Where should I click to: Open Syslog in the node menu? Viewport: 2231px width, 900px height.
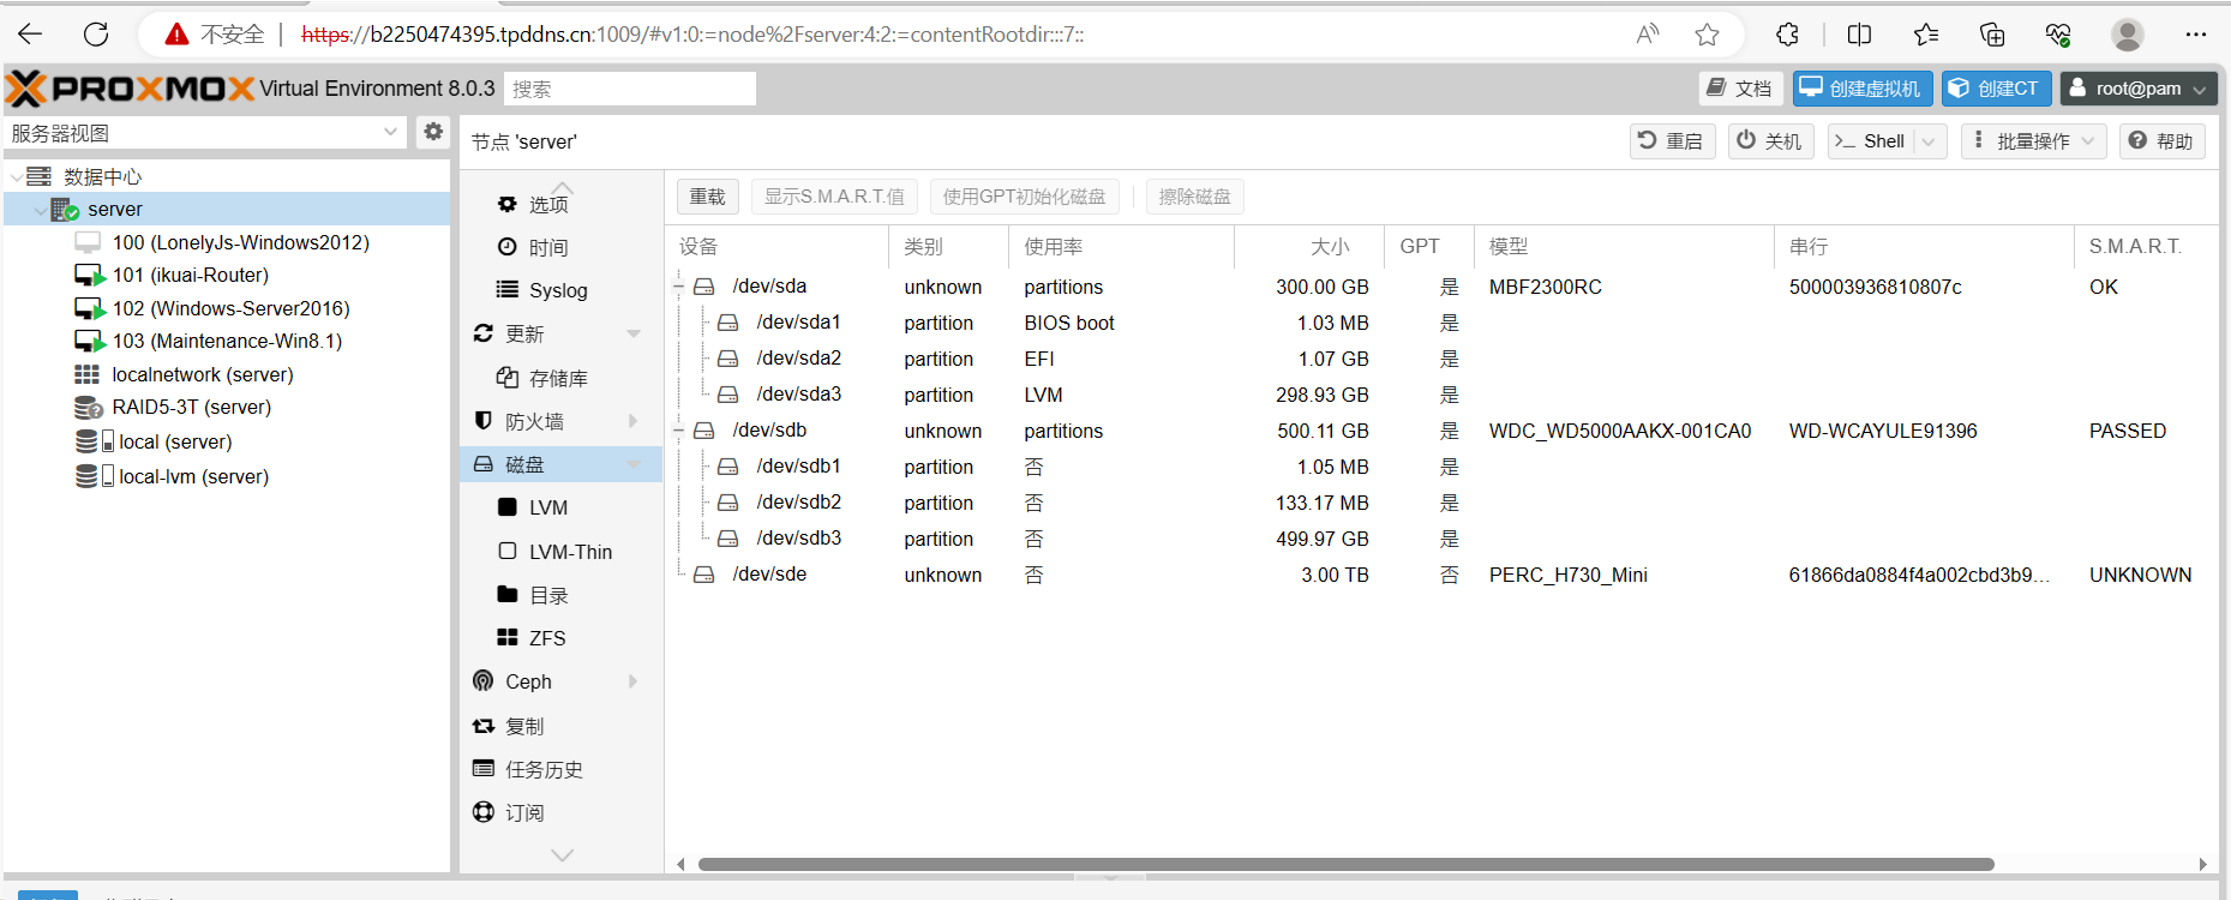[x=557, y=291]
